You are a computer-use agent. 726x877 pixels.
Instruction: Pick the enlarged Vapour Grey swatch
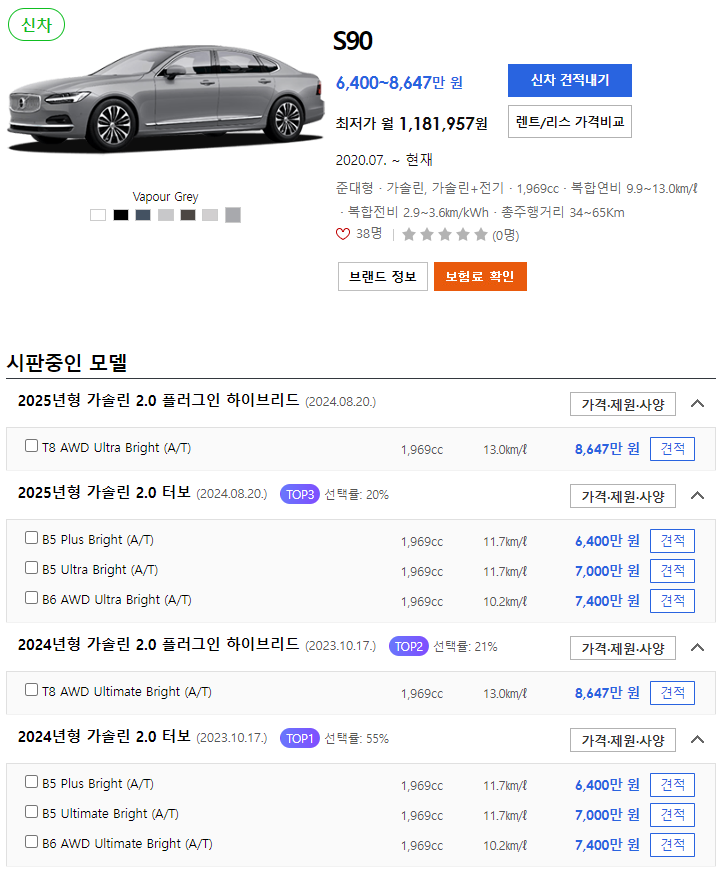233,215
